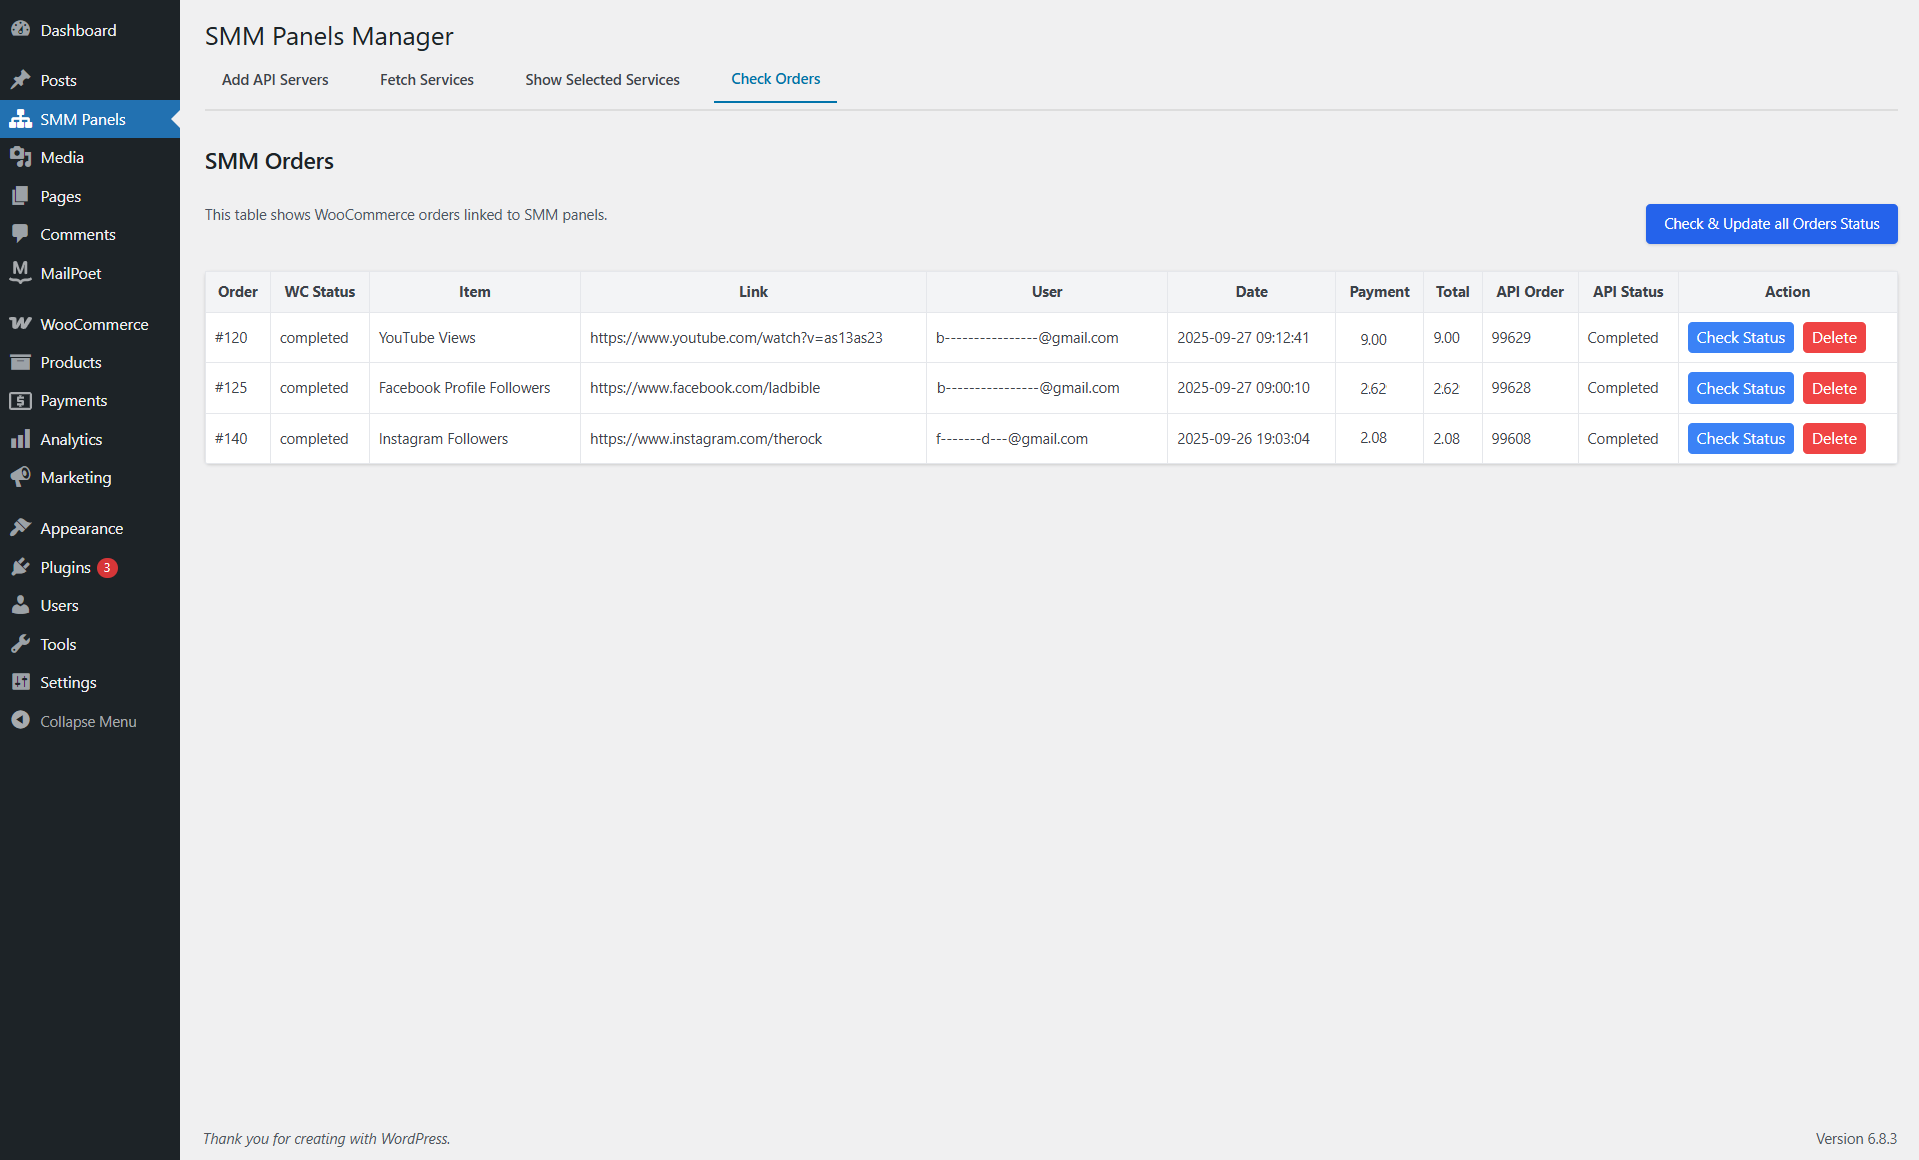Viewport: 1919px width, 1160px height.
Task: Delete the Facebook Profile Followers order
Action: tap(1833, 389)
